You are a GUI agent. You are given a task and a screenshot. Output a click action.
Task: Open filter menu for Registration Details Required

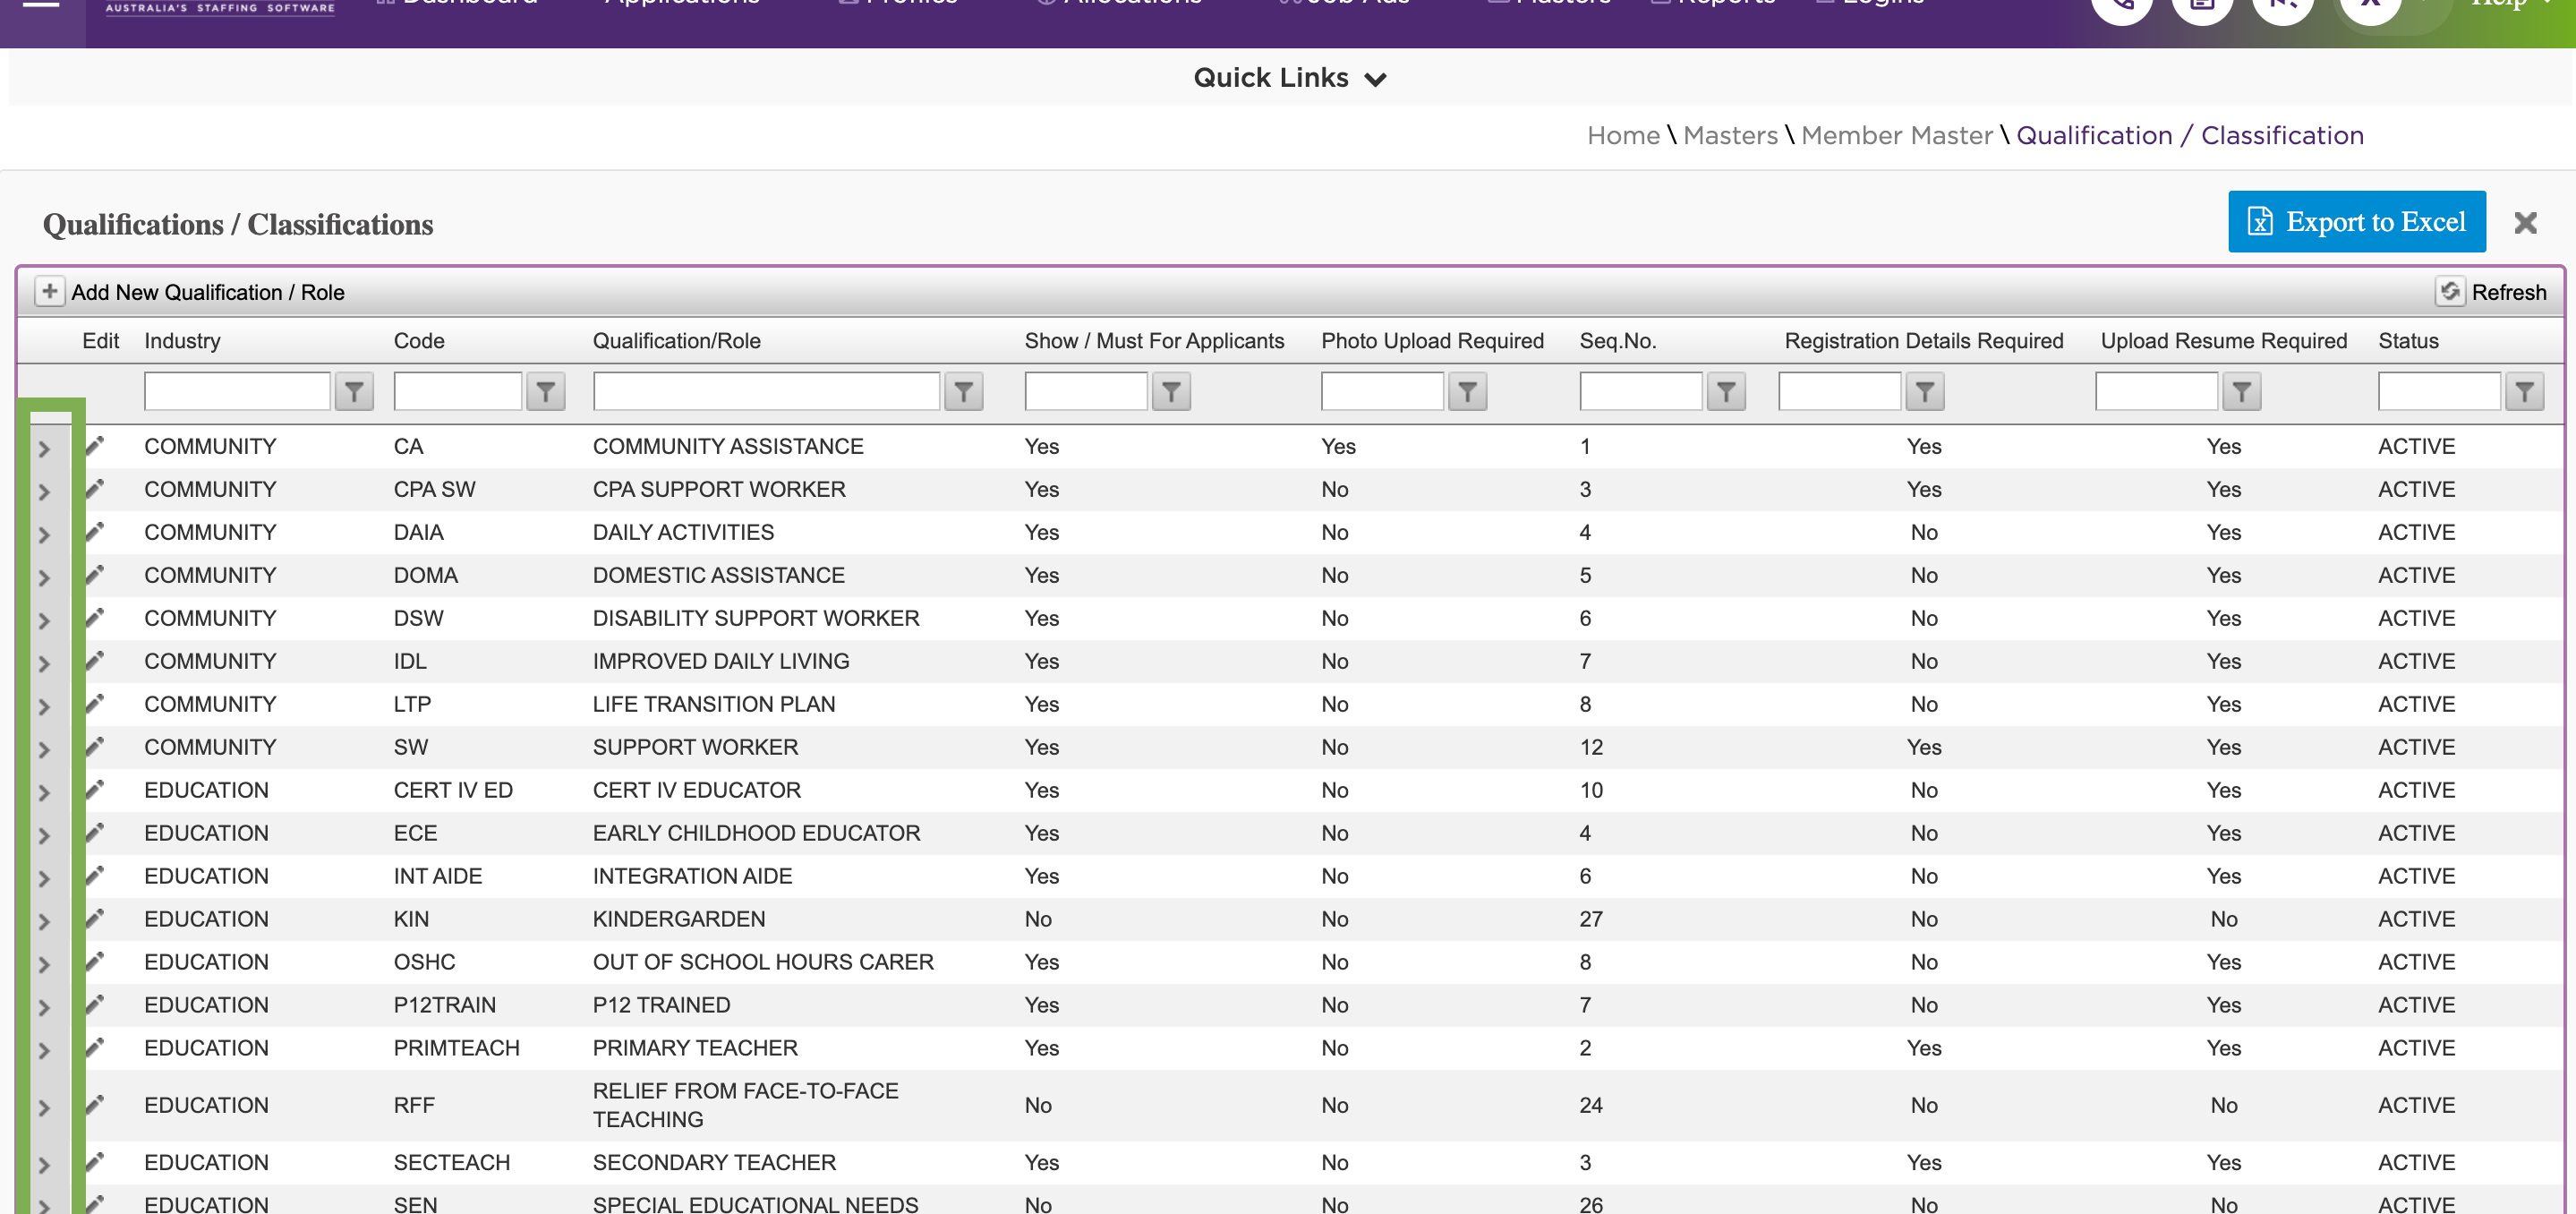(1925, 392)
